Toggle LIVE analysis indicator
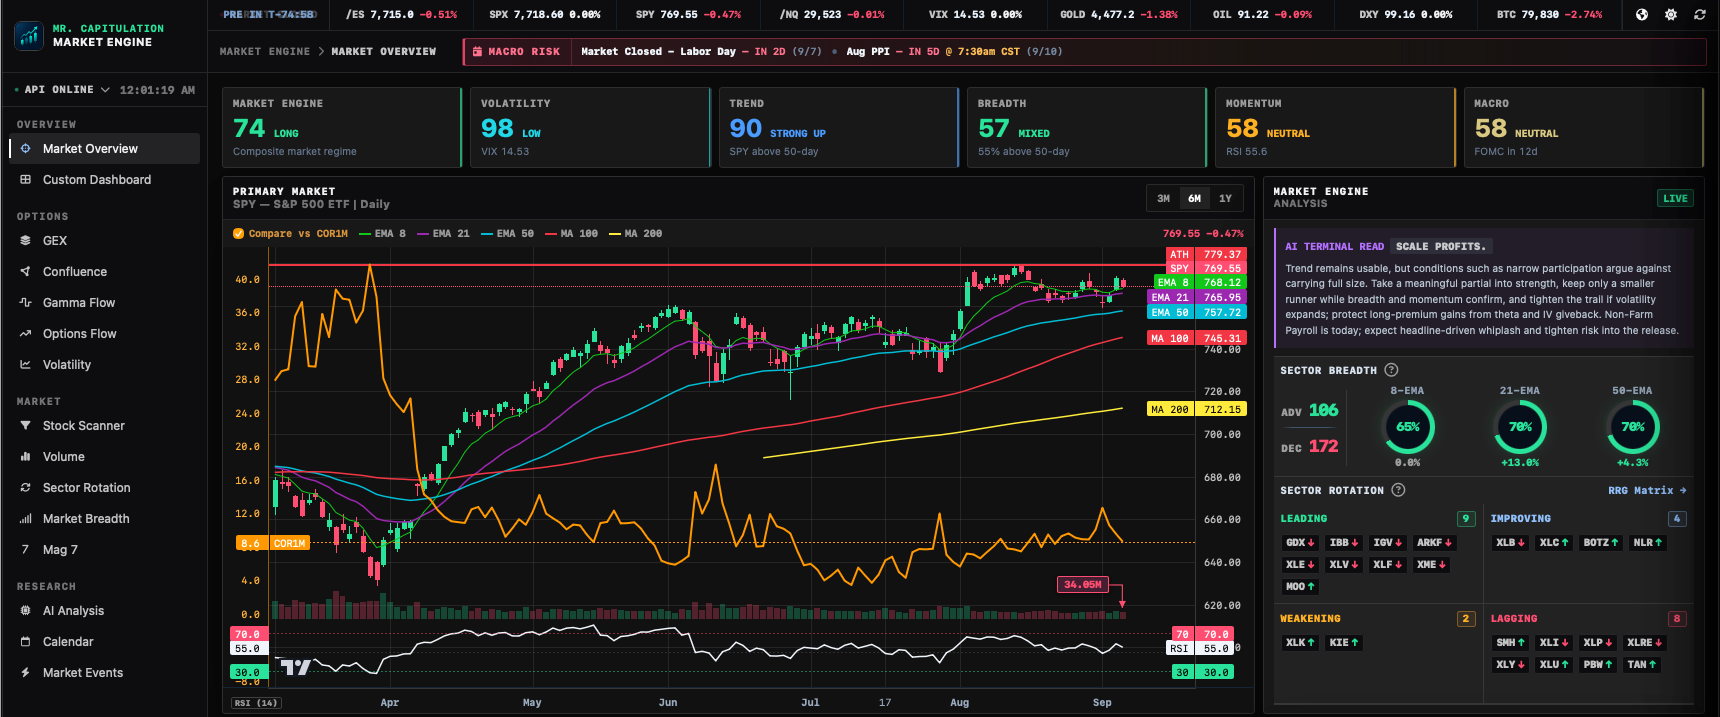This screenshot has height=717, width=1720. [1675, 198]
